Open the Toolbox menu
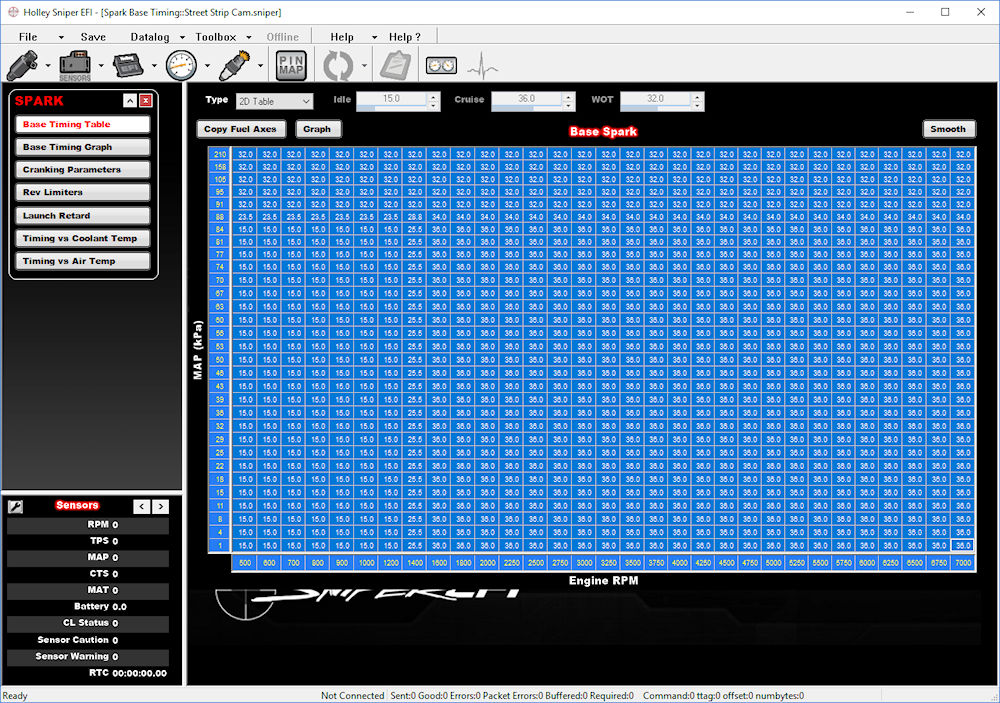The width and height of the screenshot is (1000, 703). click(216, 37)
